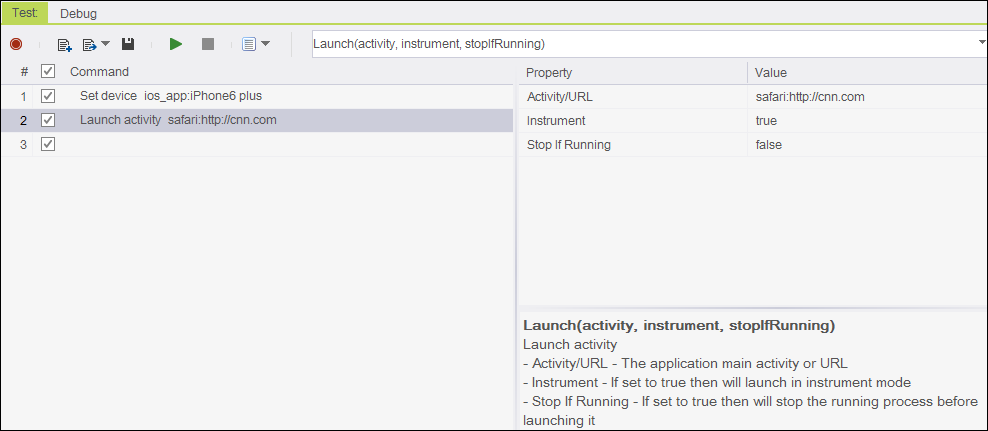Click the red Record button

(16, 44)
